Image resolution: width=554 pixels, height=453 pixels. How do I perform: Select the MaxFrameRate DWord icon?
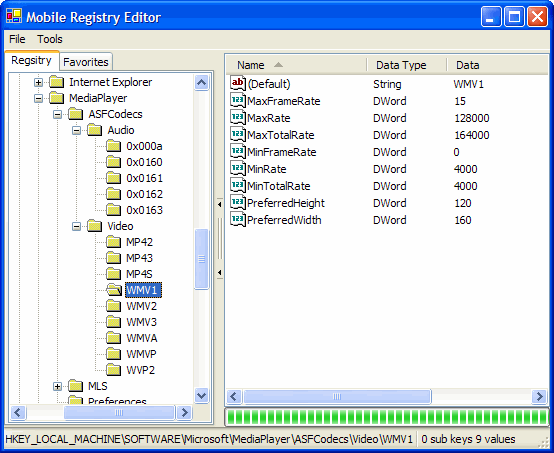tap(237, 100)
